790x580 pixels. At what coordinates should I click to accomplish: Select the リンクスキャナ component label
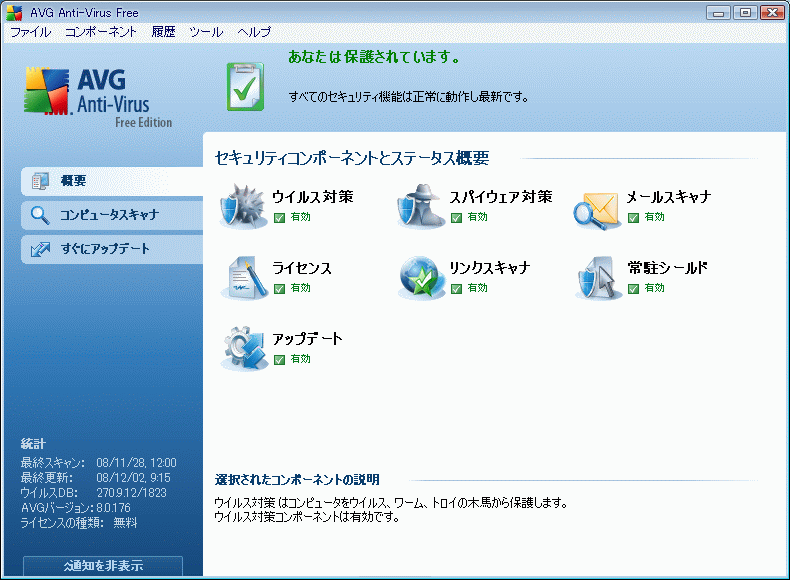tap(490, 268)
